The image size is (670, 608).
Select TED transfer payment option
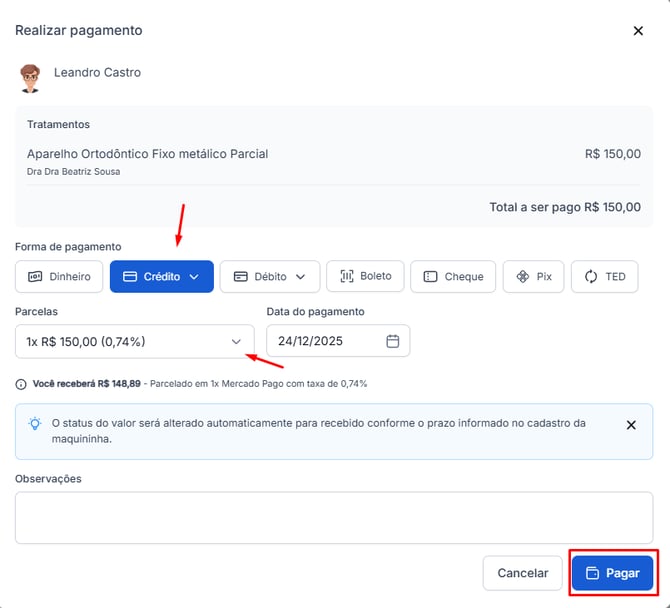coord(604,277)
